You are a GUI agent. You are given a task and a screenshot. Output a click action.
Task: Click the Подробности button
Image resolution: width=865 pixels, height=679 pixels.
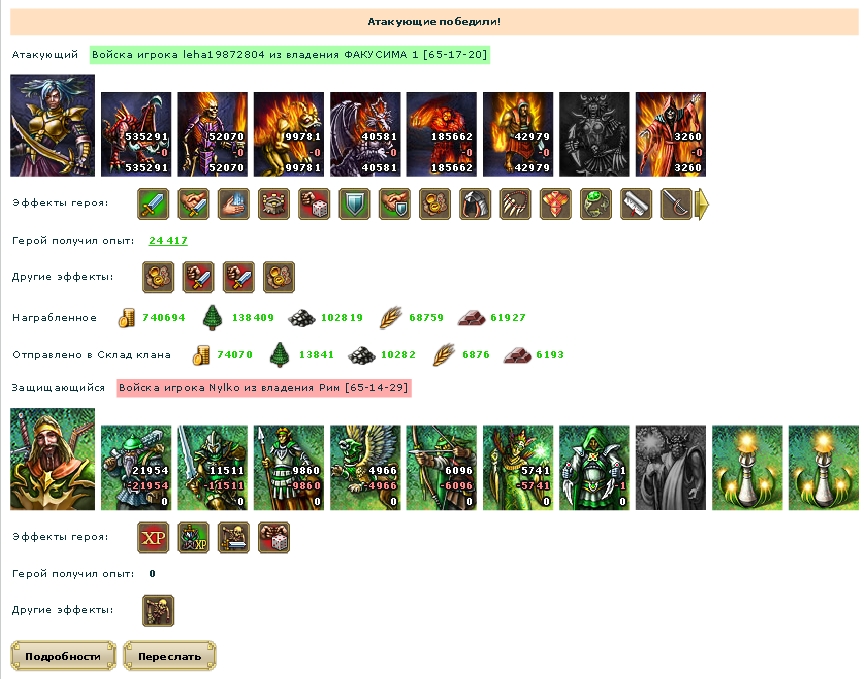tap(63, 656)
